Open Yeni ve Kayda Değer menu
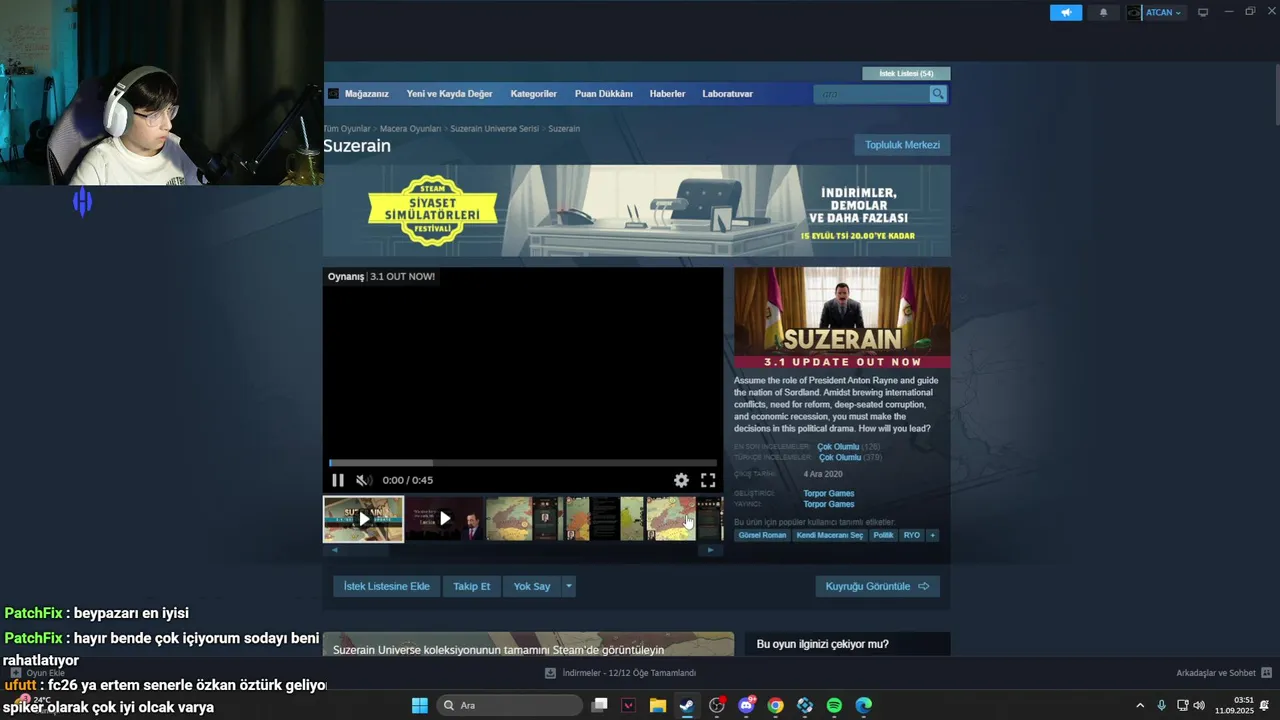The width and height of the screenshot is (1280, 720). click(449, 94)
